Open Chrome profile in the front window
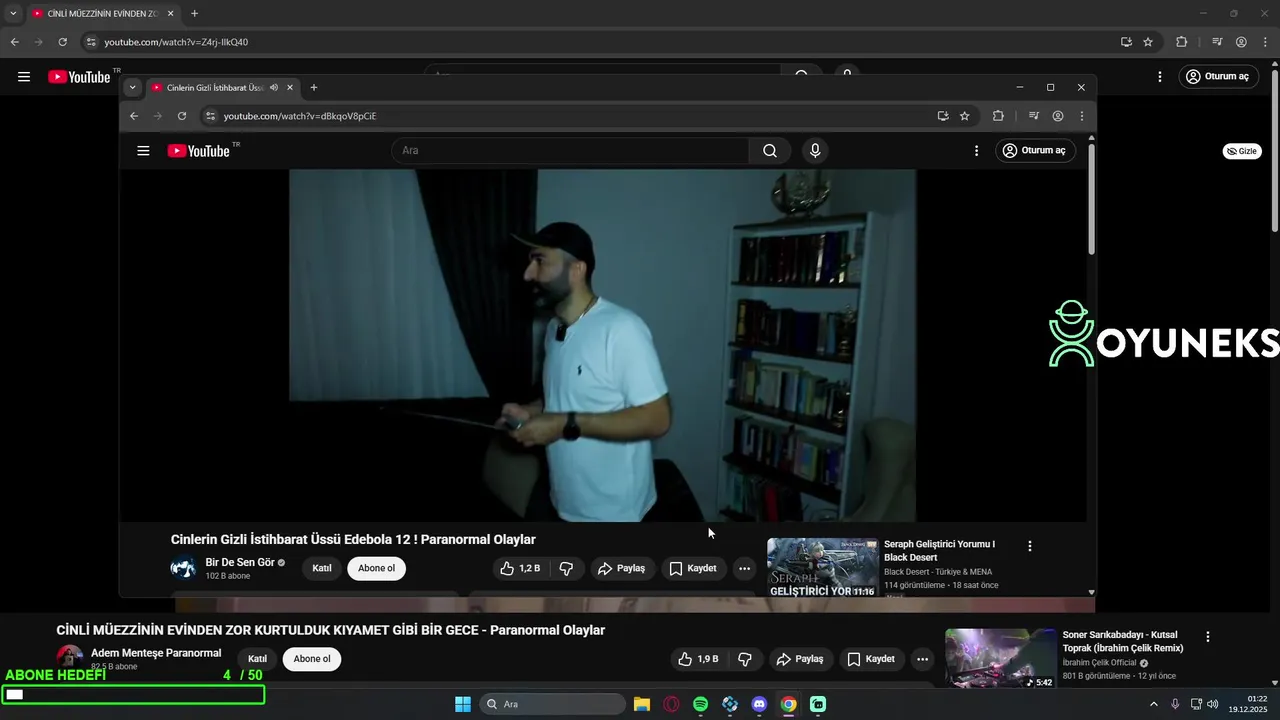The height and width of the screenshot is (720, 1280). pos(1058,116)
